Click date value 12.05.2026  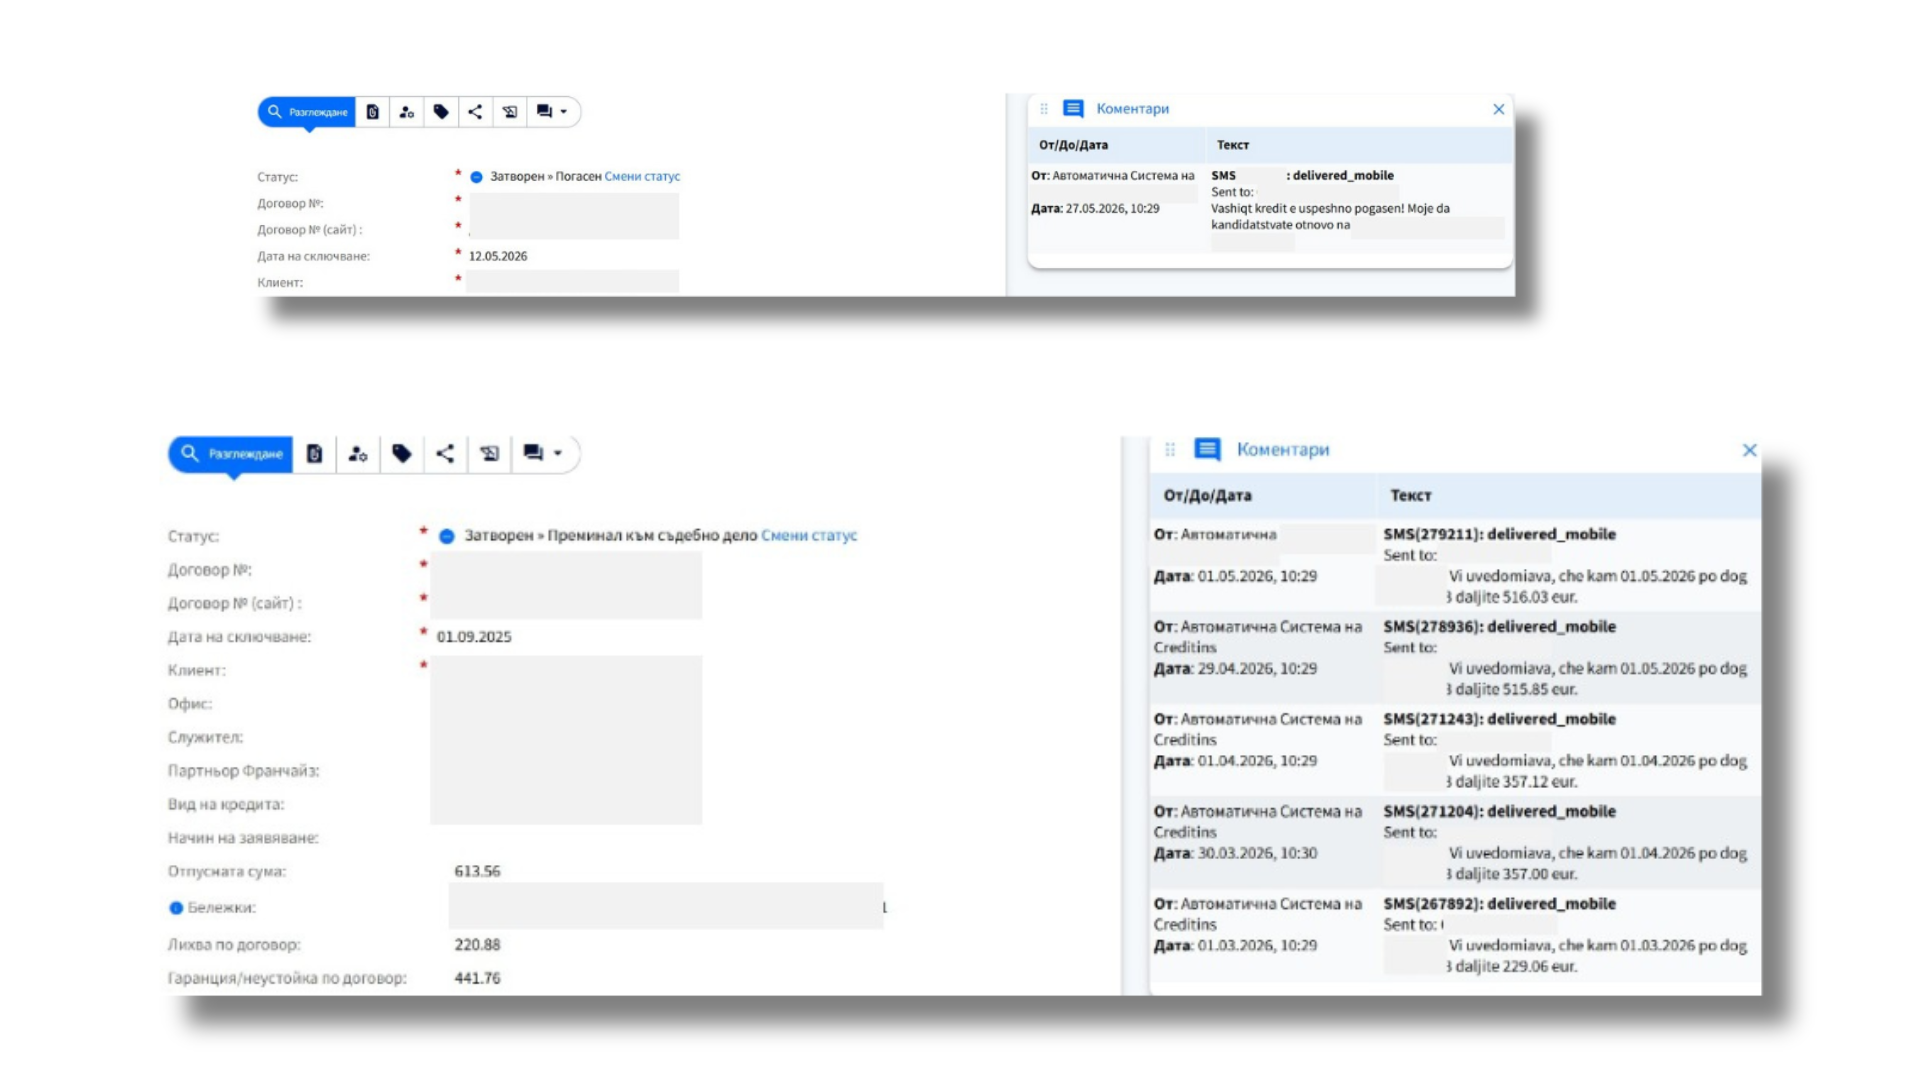[498, 256]
